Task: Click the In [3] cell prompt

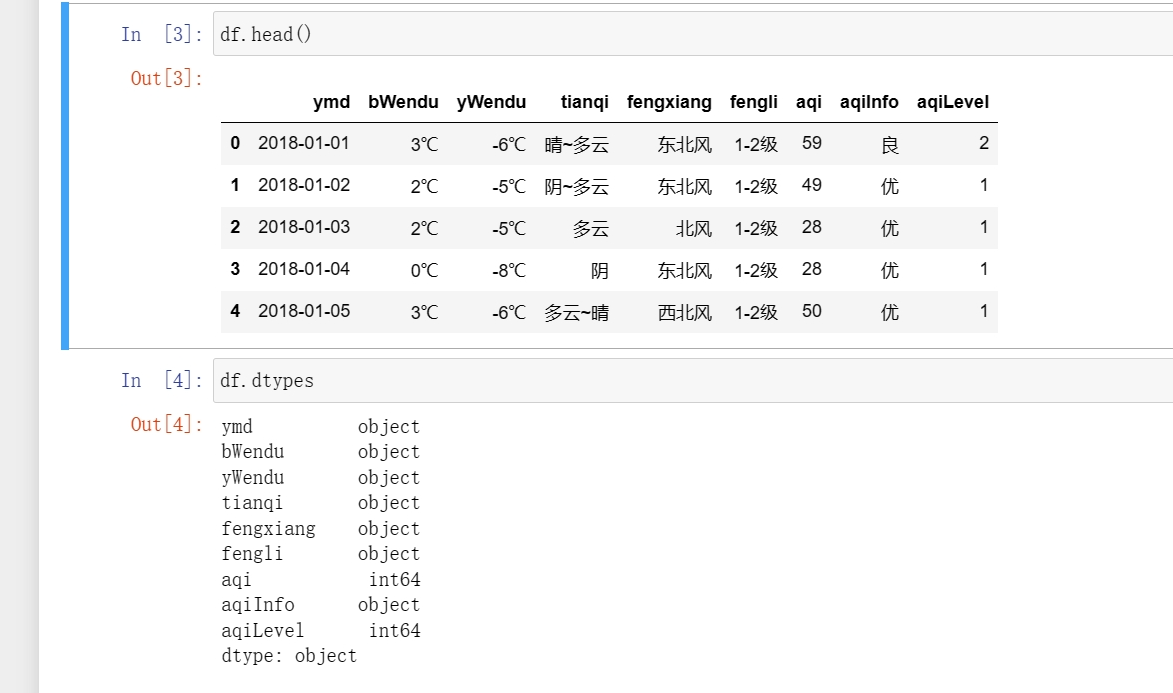Action: point(160,35)
